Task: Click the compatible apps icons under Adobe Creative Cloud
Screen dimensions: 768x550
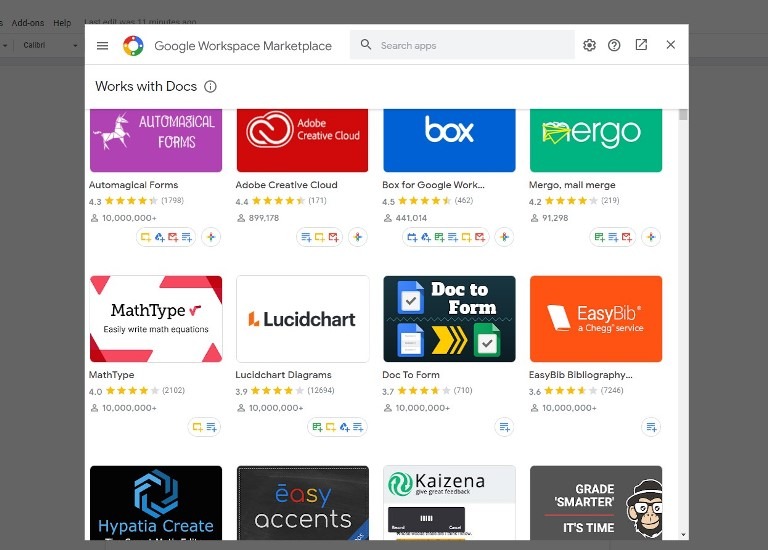Action: click(319, 237)
